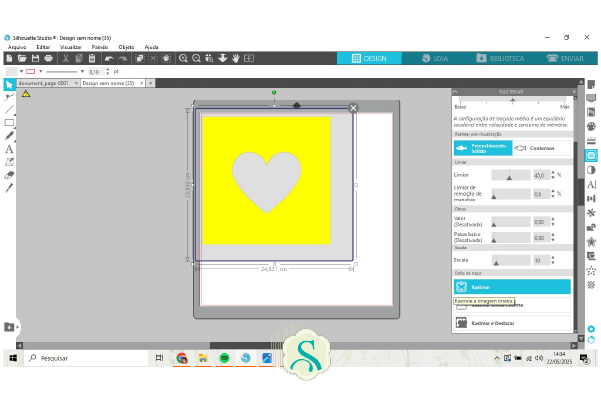Screen dimensions: 601x400
Task: Add a new document tab with plus
Action: click(151, 83)
